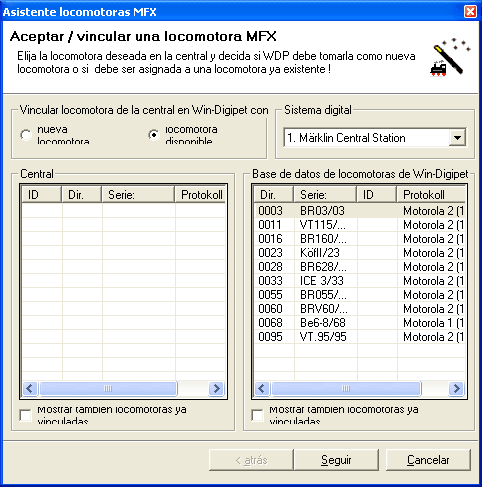Screen dimensions: 482x487
Task: Click the Seguir button
Action: click(x=336, y=460)
